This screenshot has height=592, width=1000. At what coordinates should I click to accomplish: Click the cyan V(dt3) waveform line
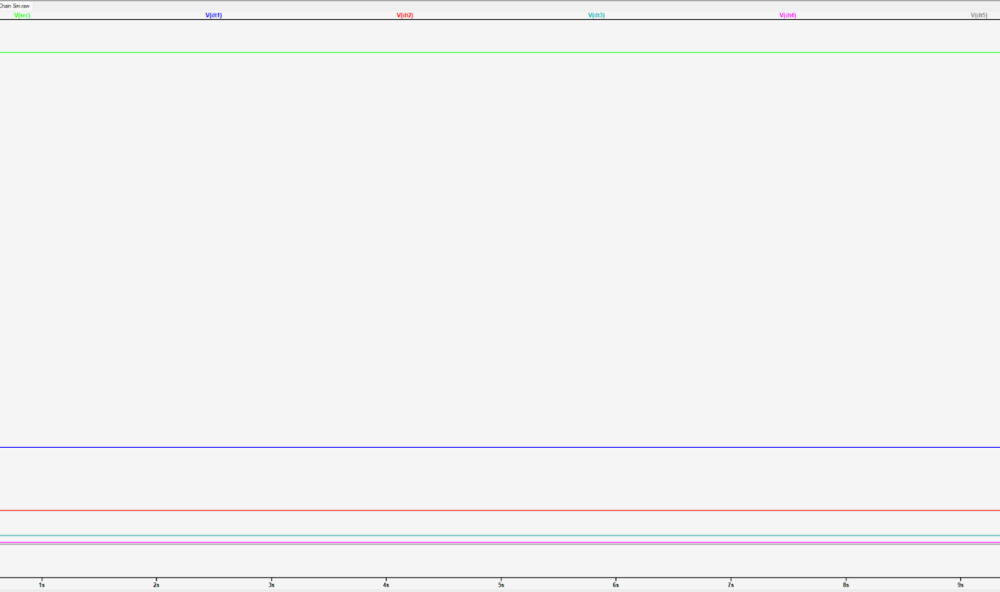click(500, 536)
